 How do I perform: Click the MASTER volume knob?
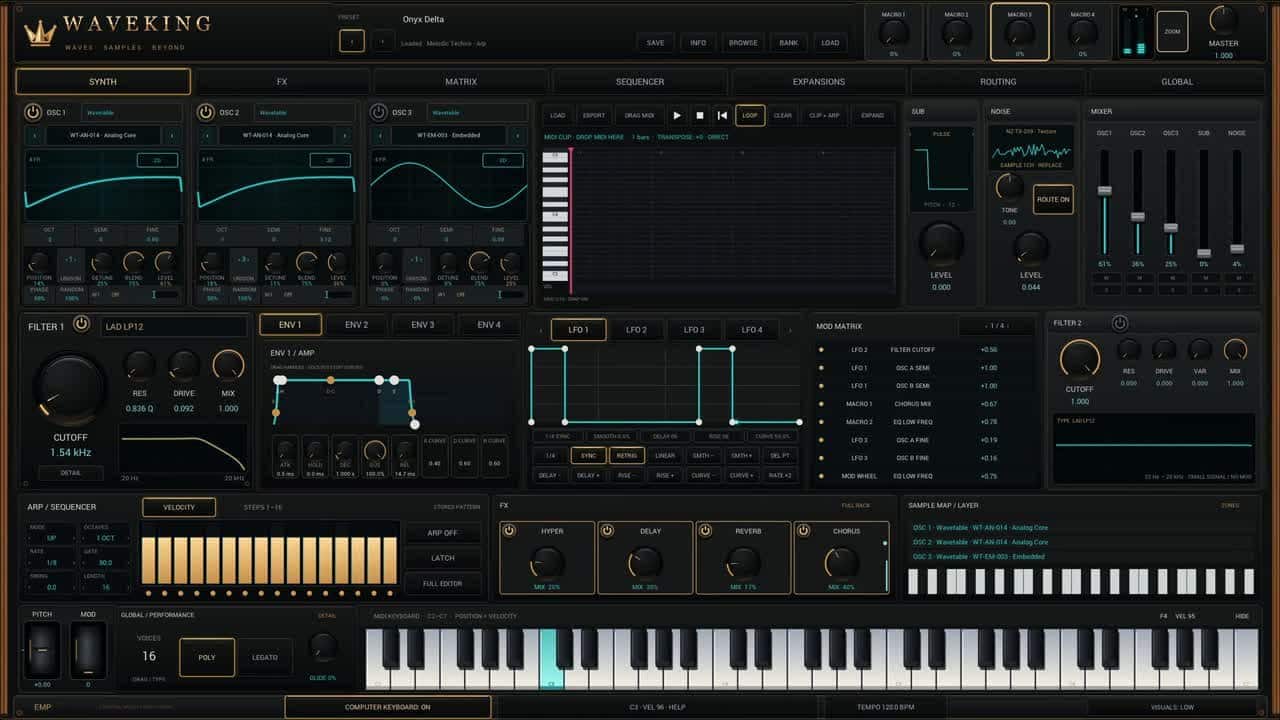[1223, 19]
